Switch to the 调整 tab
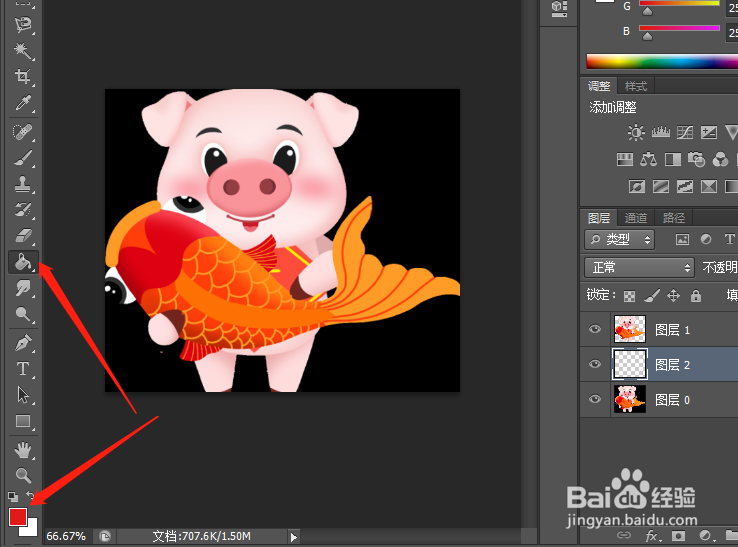 click(x=599, y=86)
